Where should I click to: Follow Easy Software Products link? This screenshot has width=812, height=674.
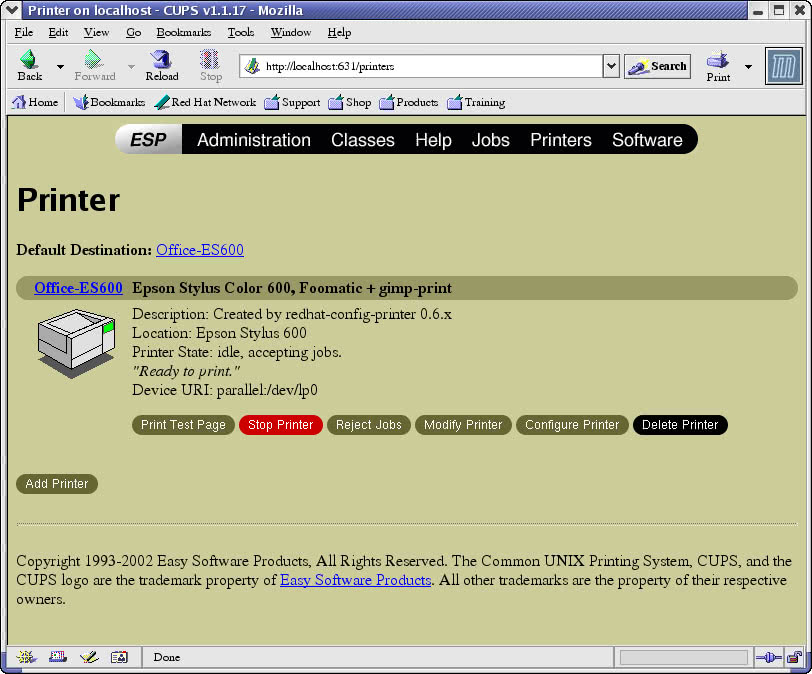coord(355,580)
